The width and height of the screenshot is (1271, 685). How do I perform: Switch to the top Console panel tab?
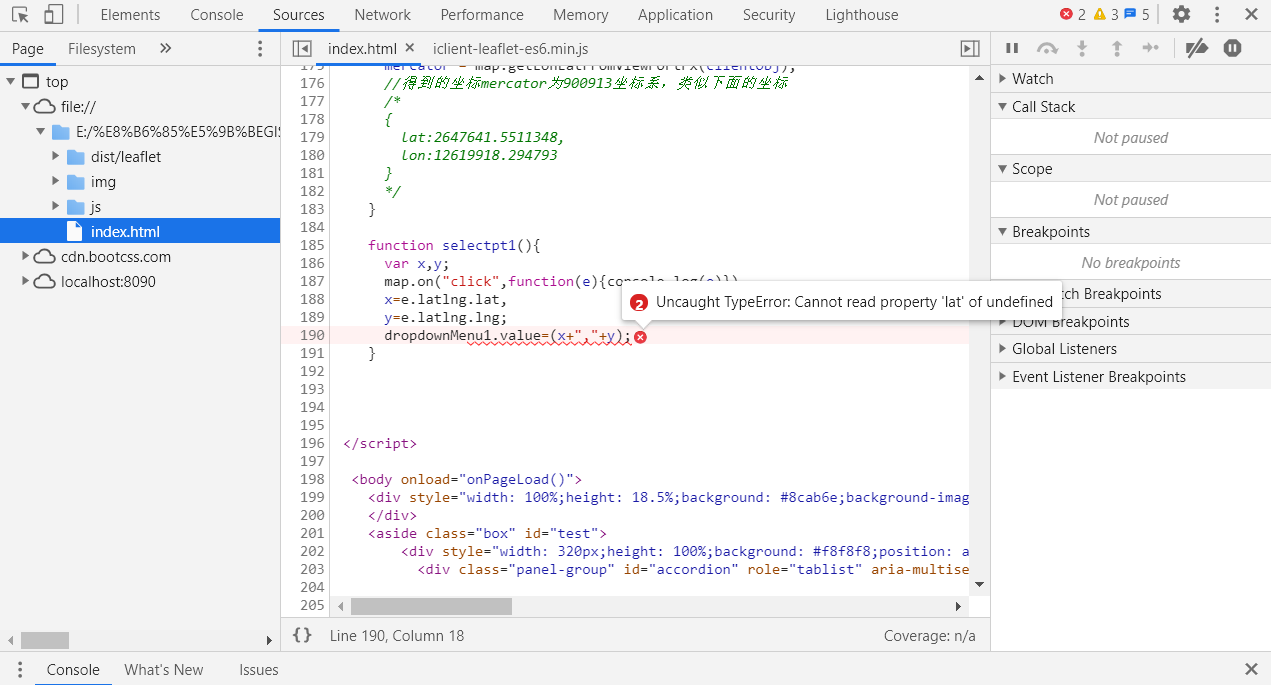click(217, 15)
